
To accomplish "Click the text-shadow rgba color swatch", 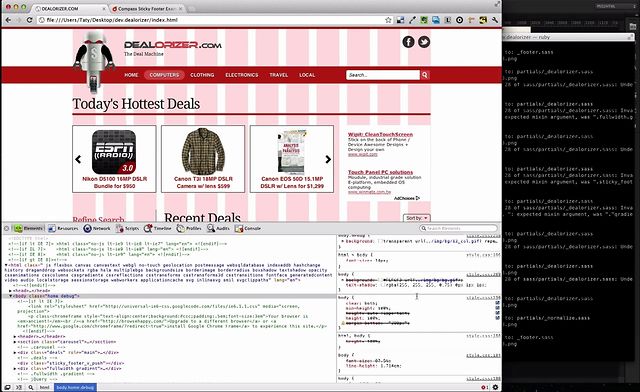I will point(383,285).
